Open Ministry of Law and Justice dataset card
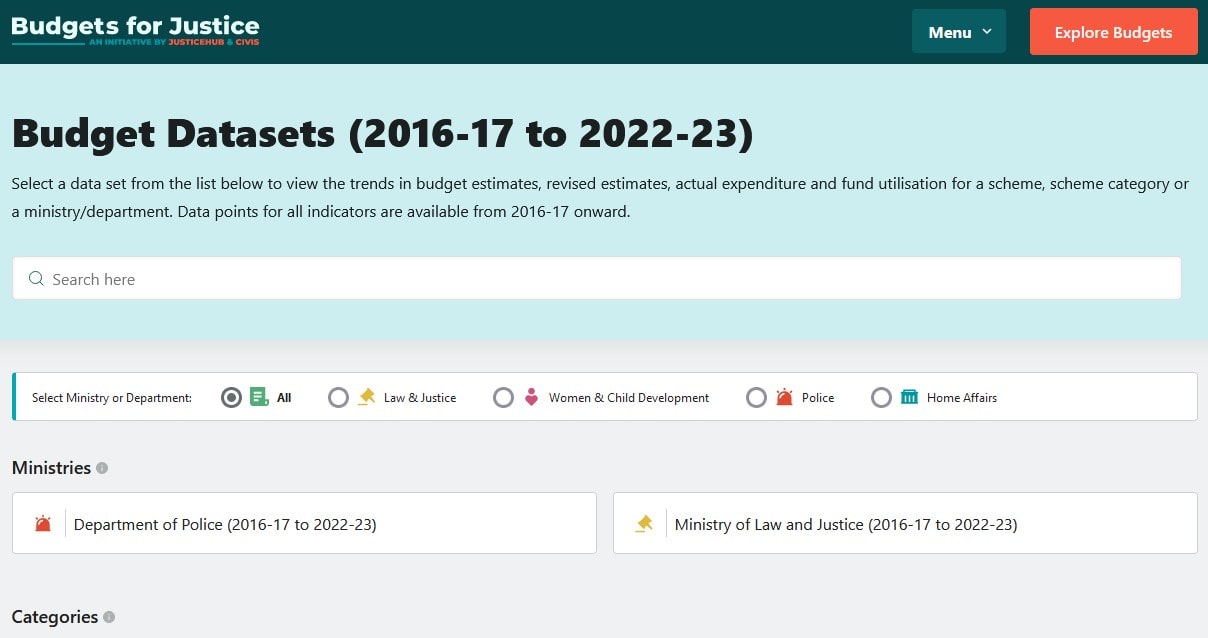1208x638 pixels. click(905, 523)
